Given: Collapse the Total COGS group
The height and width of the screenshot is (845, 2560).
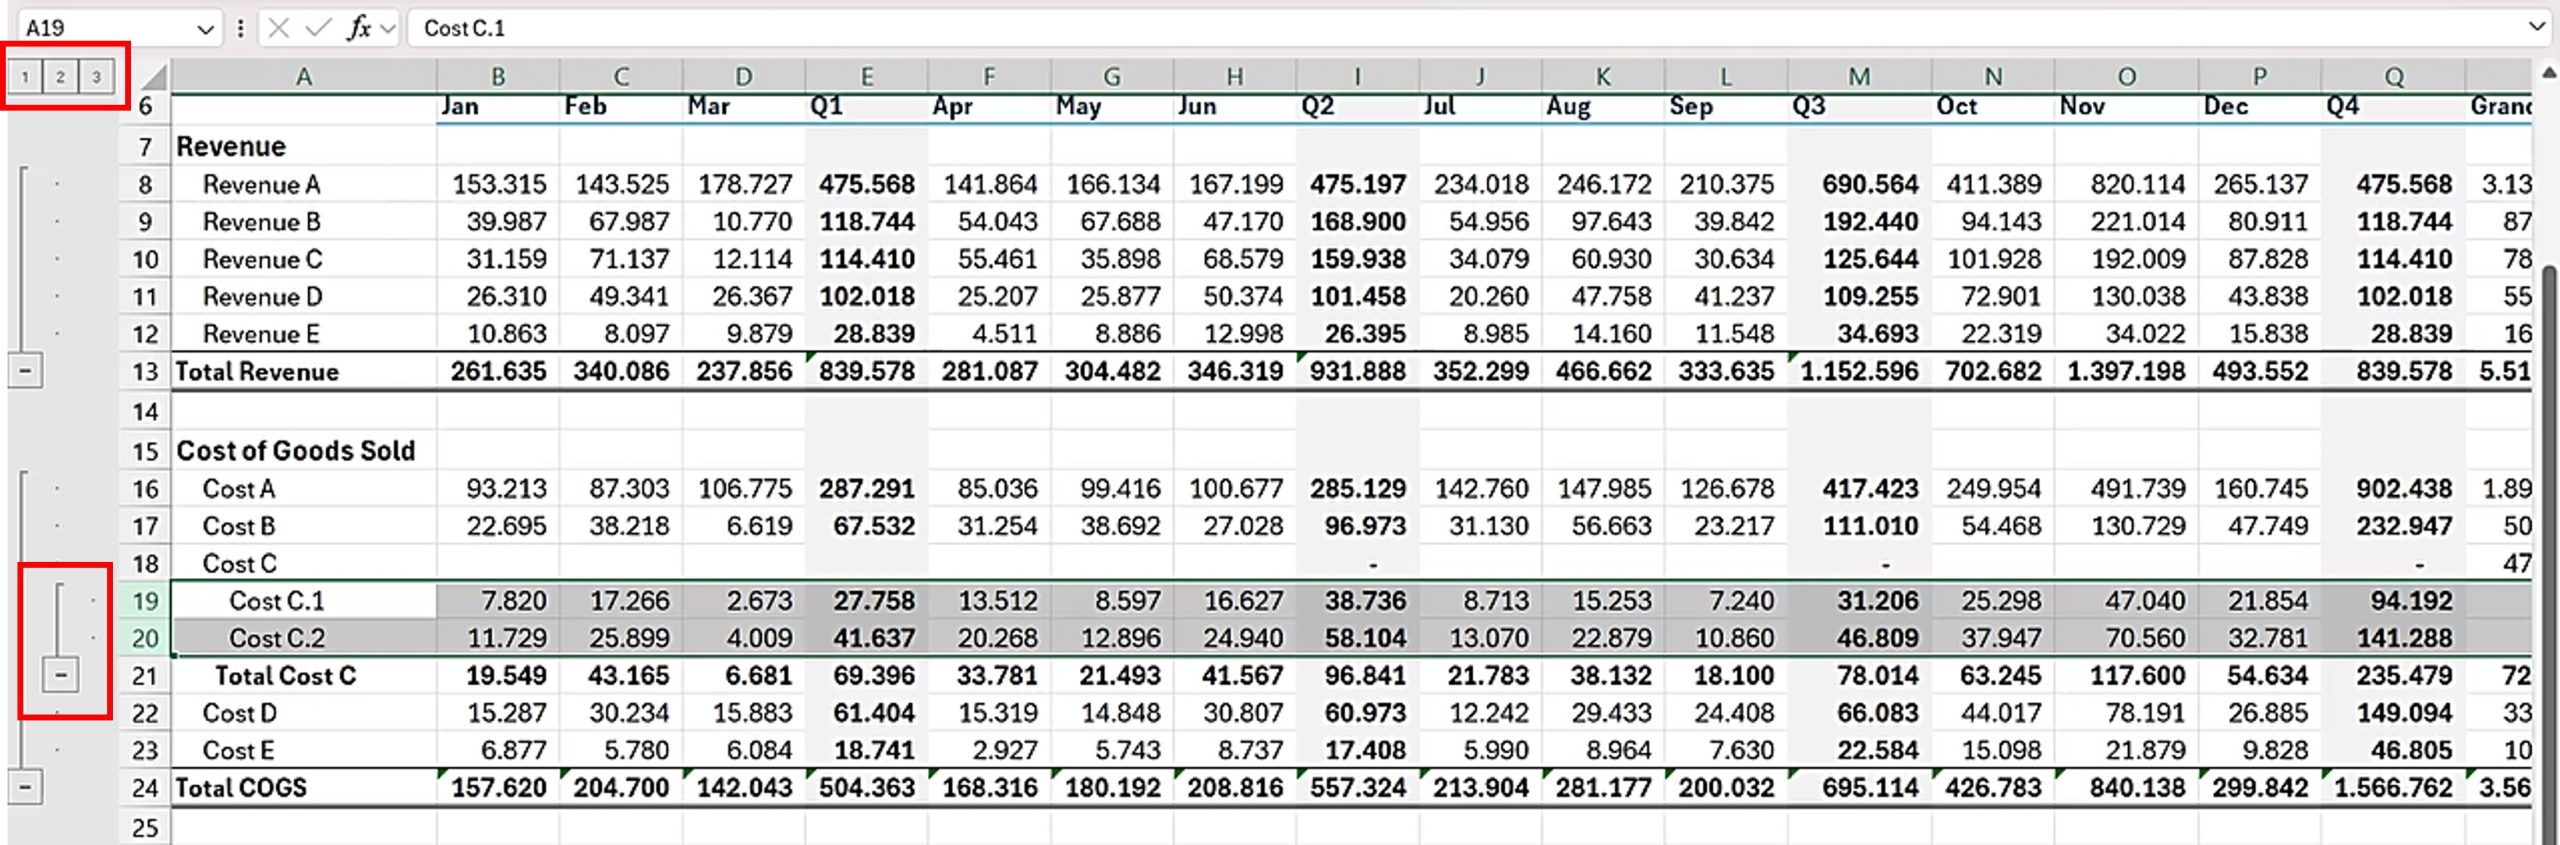Looking at the screenshot, I should 25,787.
